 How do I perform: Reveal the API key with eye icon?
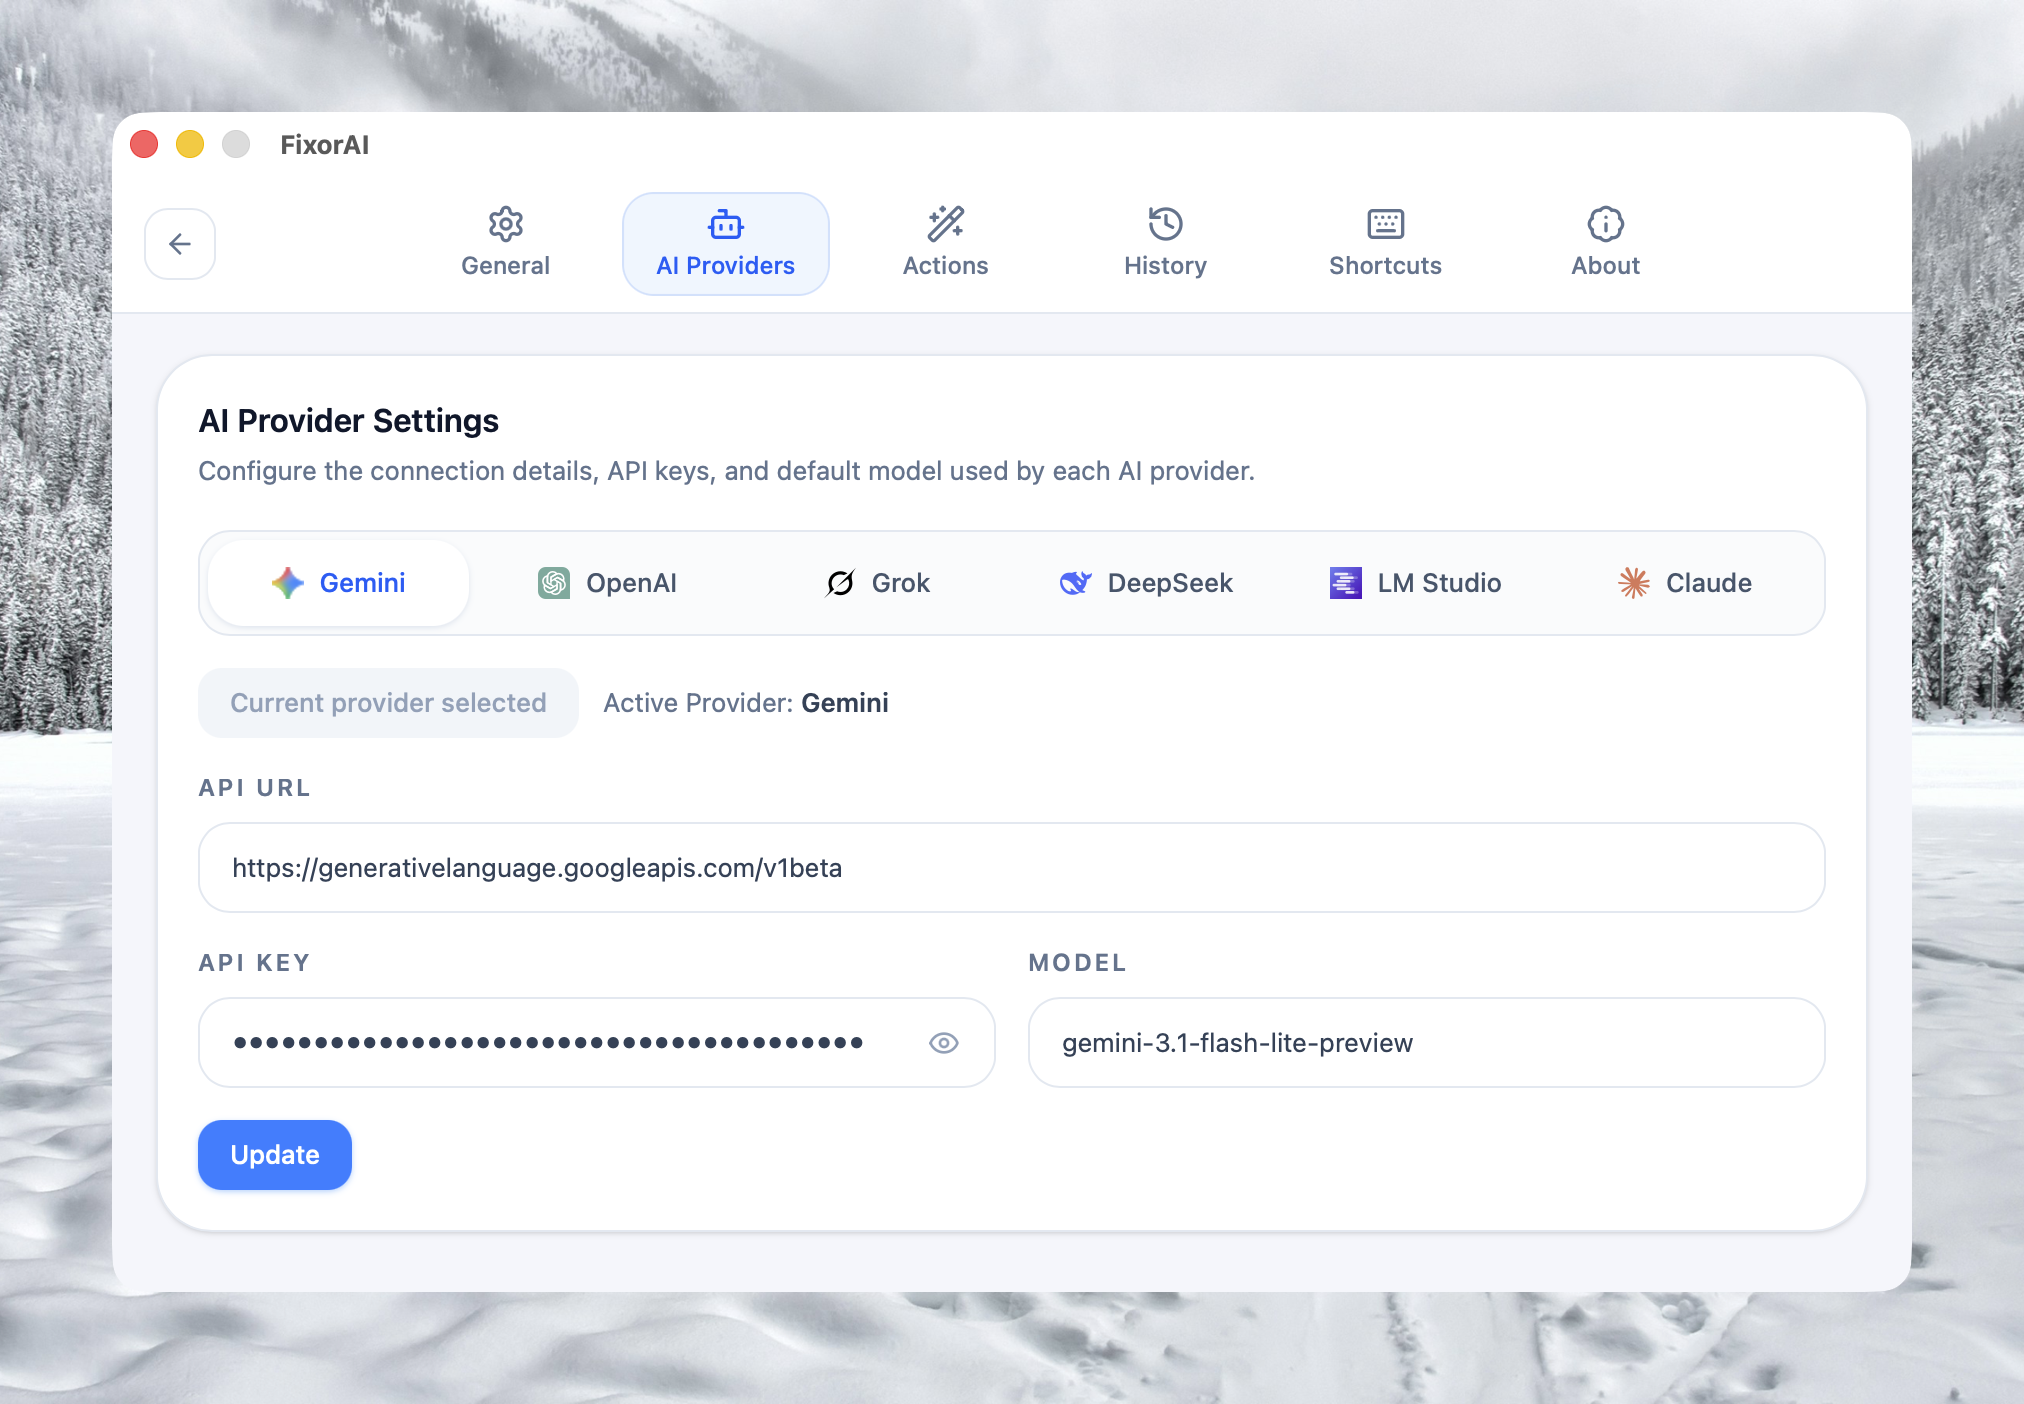[943, 1043]
